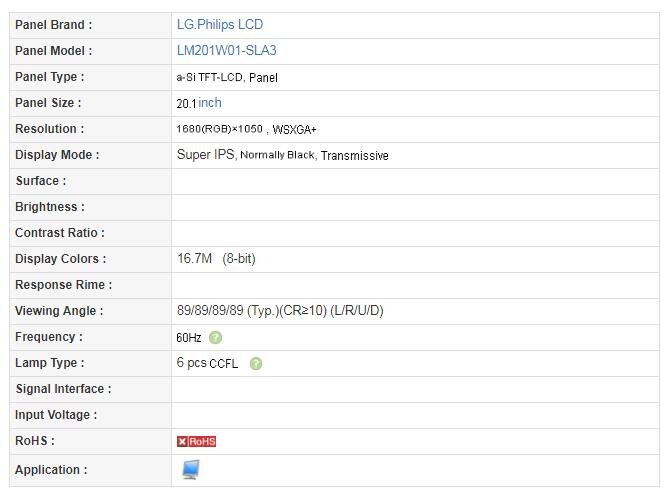Click the help icon next to 60Hz
The image size is (668, 492).
(x=216, y=338)
